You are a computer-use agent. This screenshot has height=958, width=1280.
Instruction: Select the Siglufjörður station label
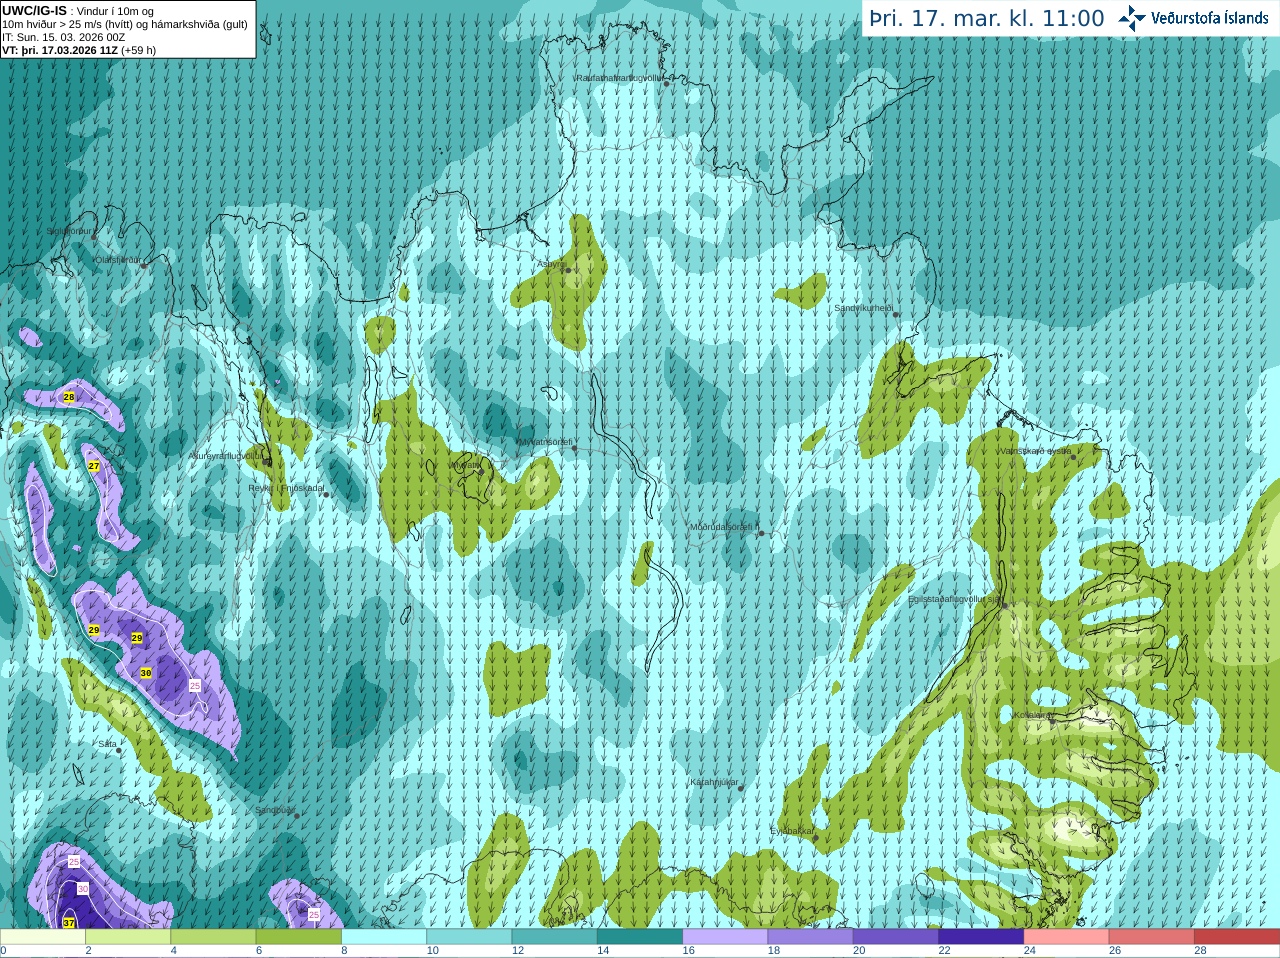(70, 231)
